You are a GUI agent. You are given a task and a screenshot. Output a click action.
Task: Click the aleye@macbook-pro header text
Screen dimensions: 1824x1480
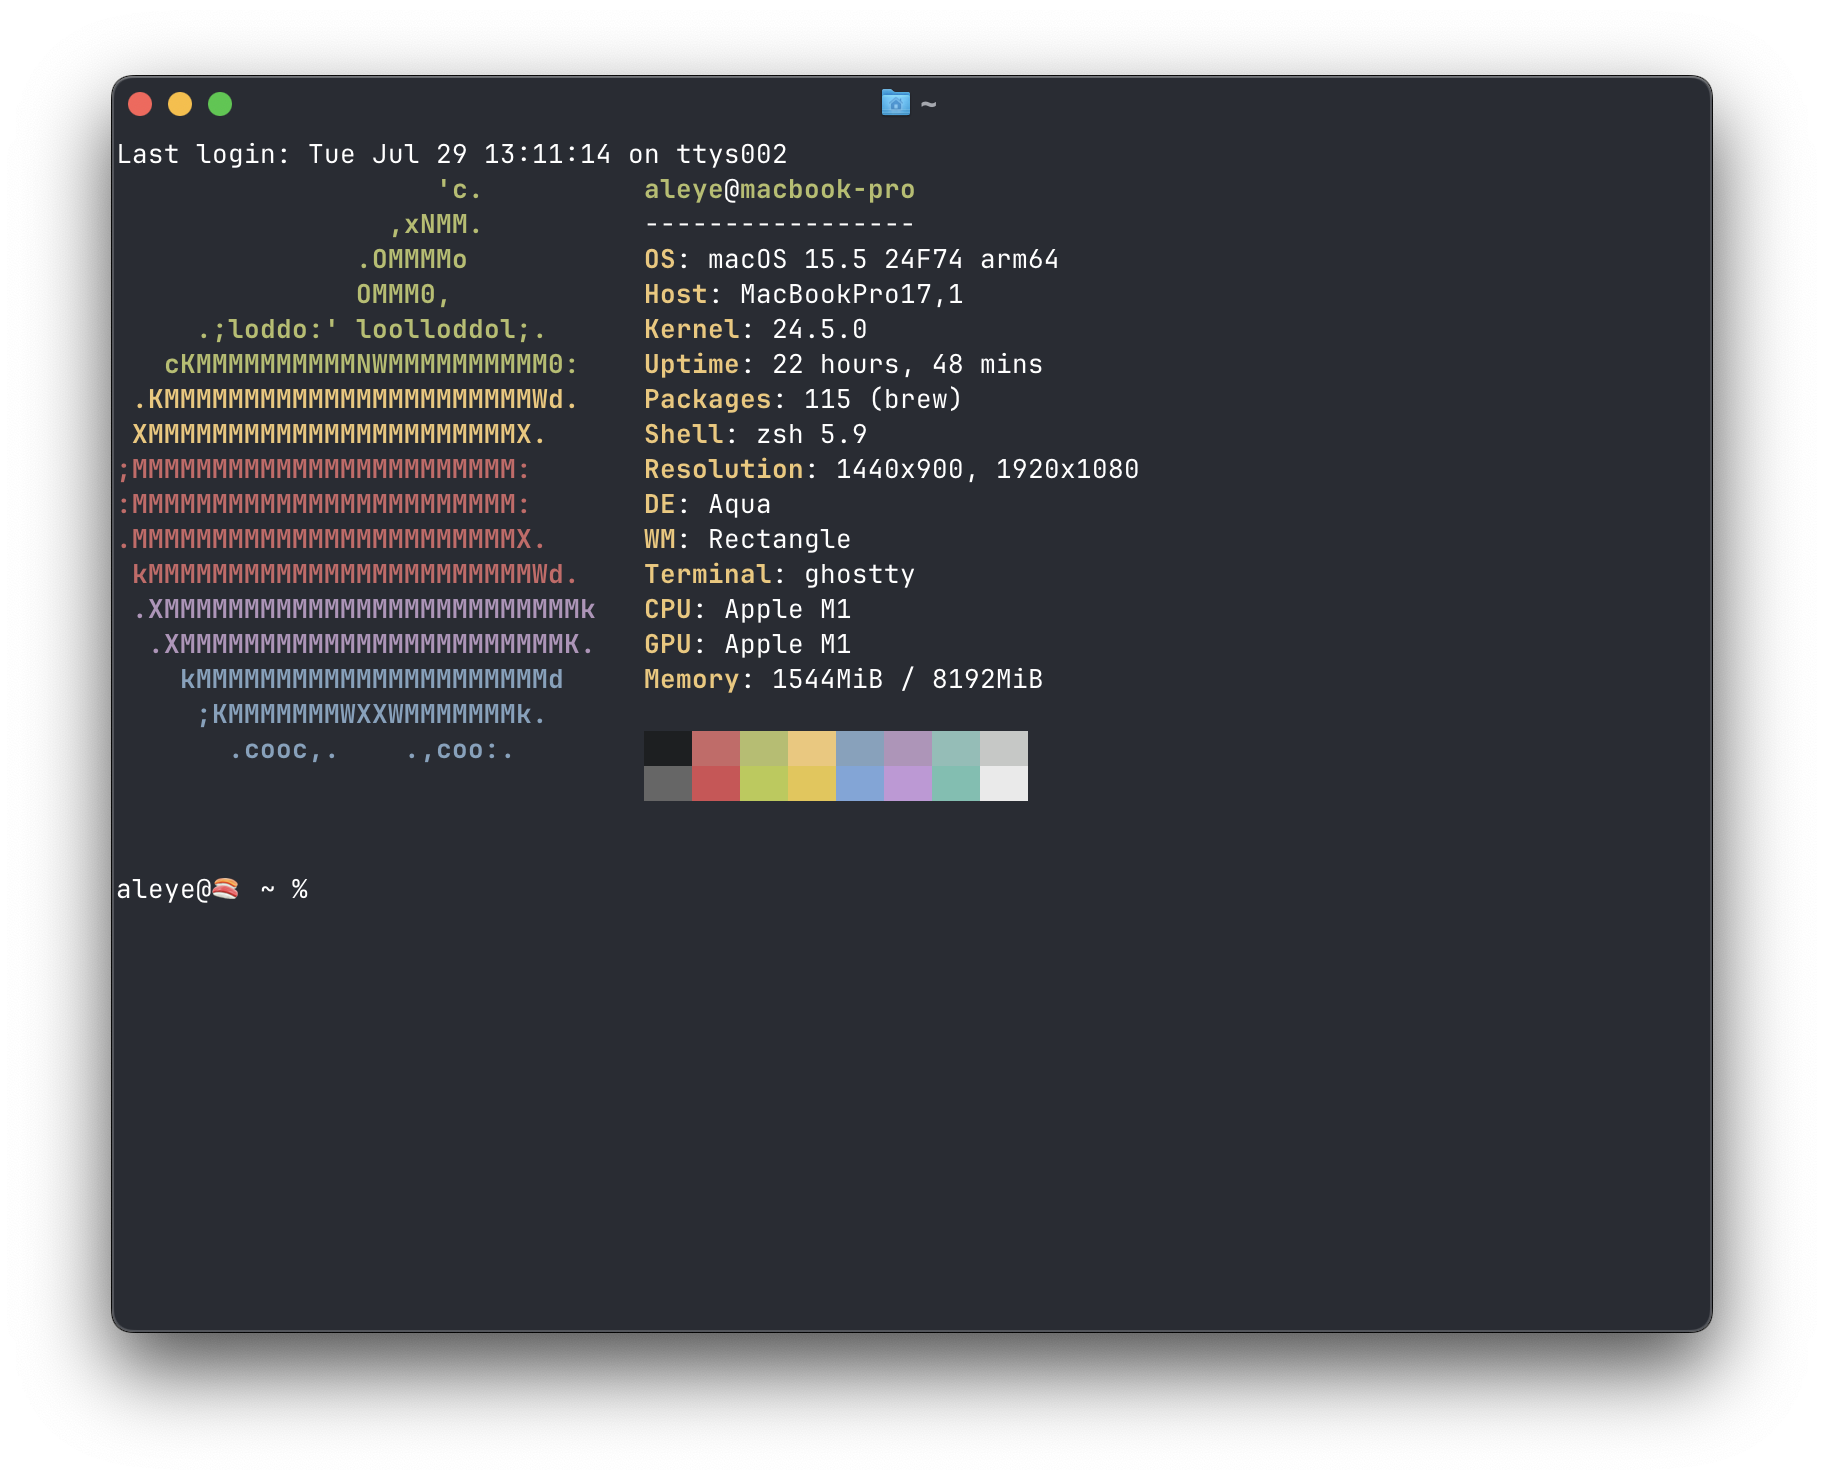point(780,189)
